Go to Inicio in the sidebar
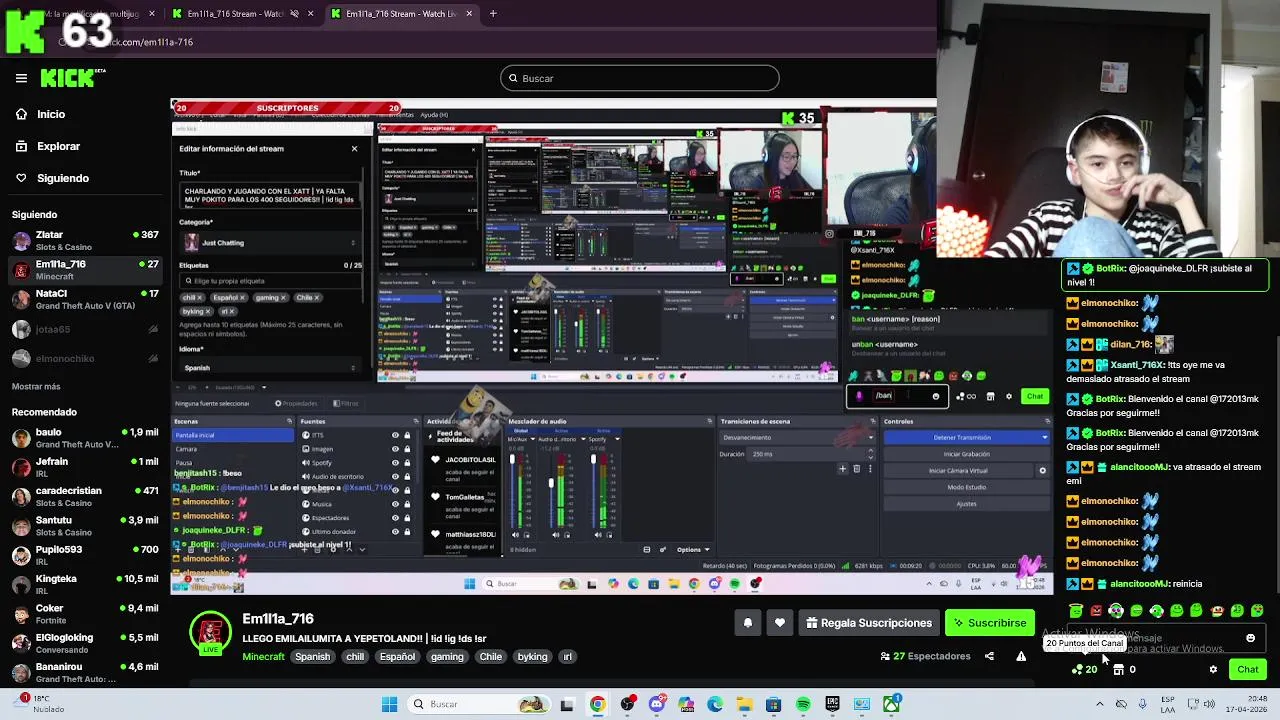Screen dimensions: 1280x720 (51, 114)
